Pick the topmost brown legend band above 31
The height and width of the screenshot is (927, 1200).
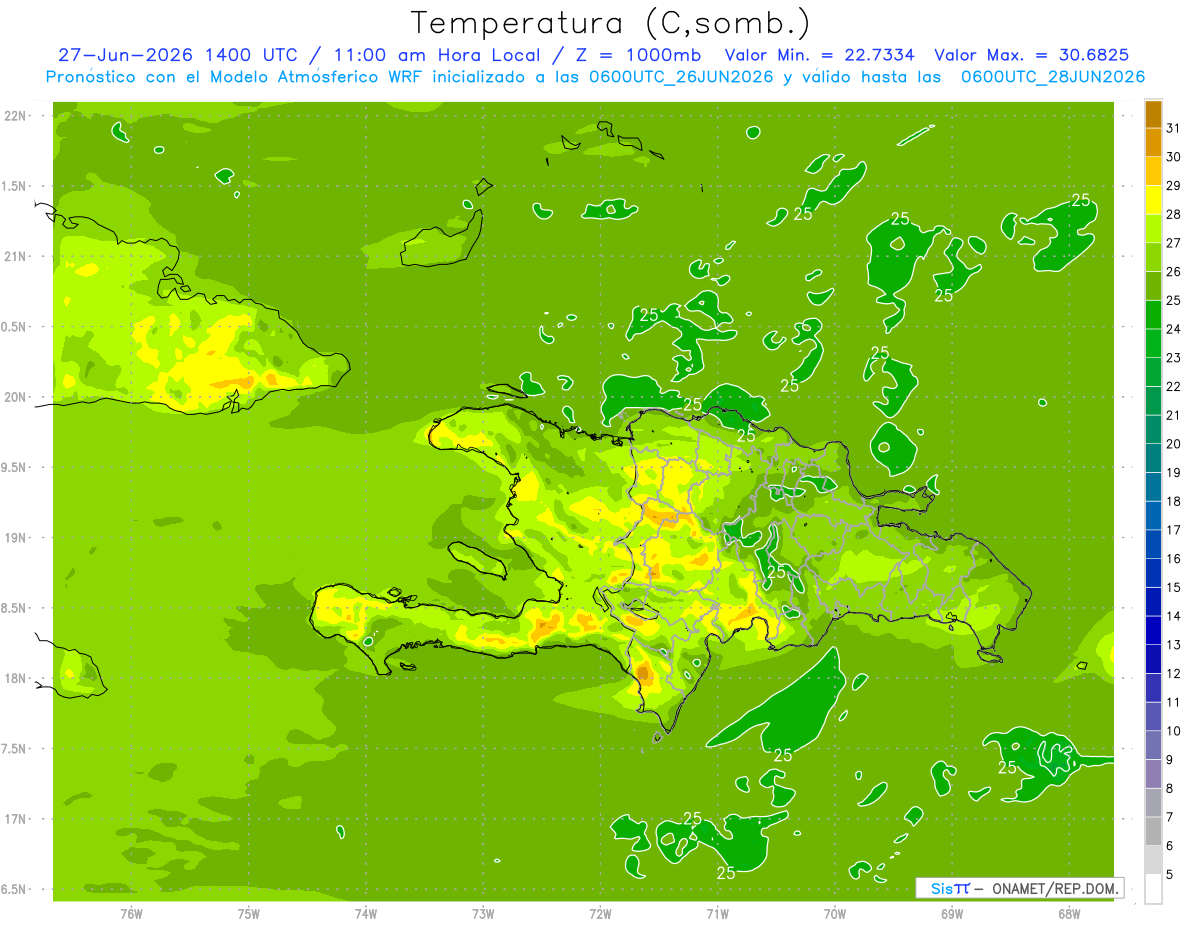coord(1153,115)
